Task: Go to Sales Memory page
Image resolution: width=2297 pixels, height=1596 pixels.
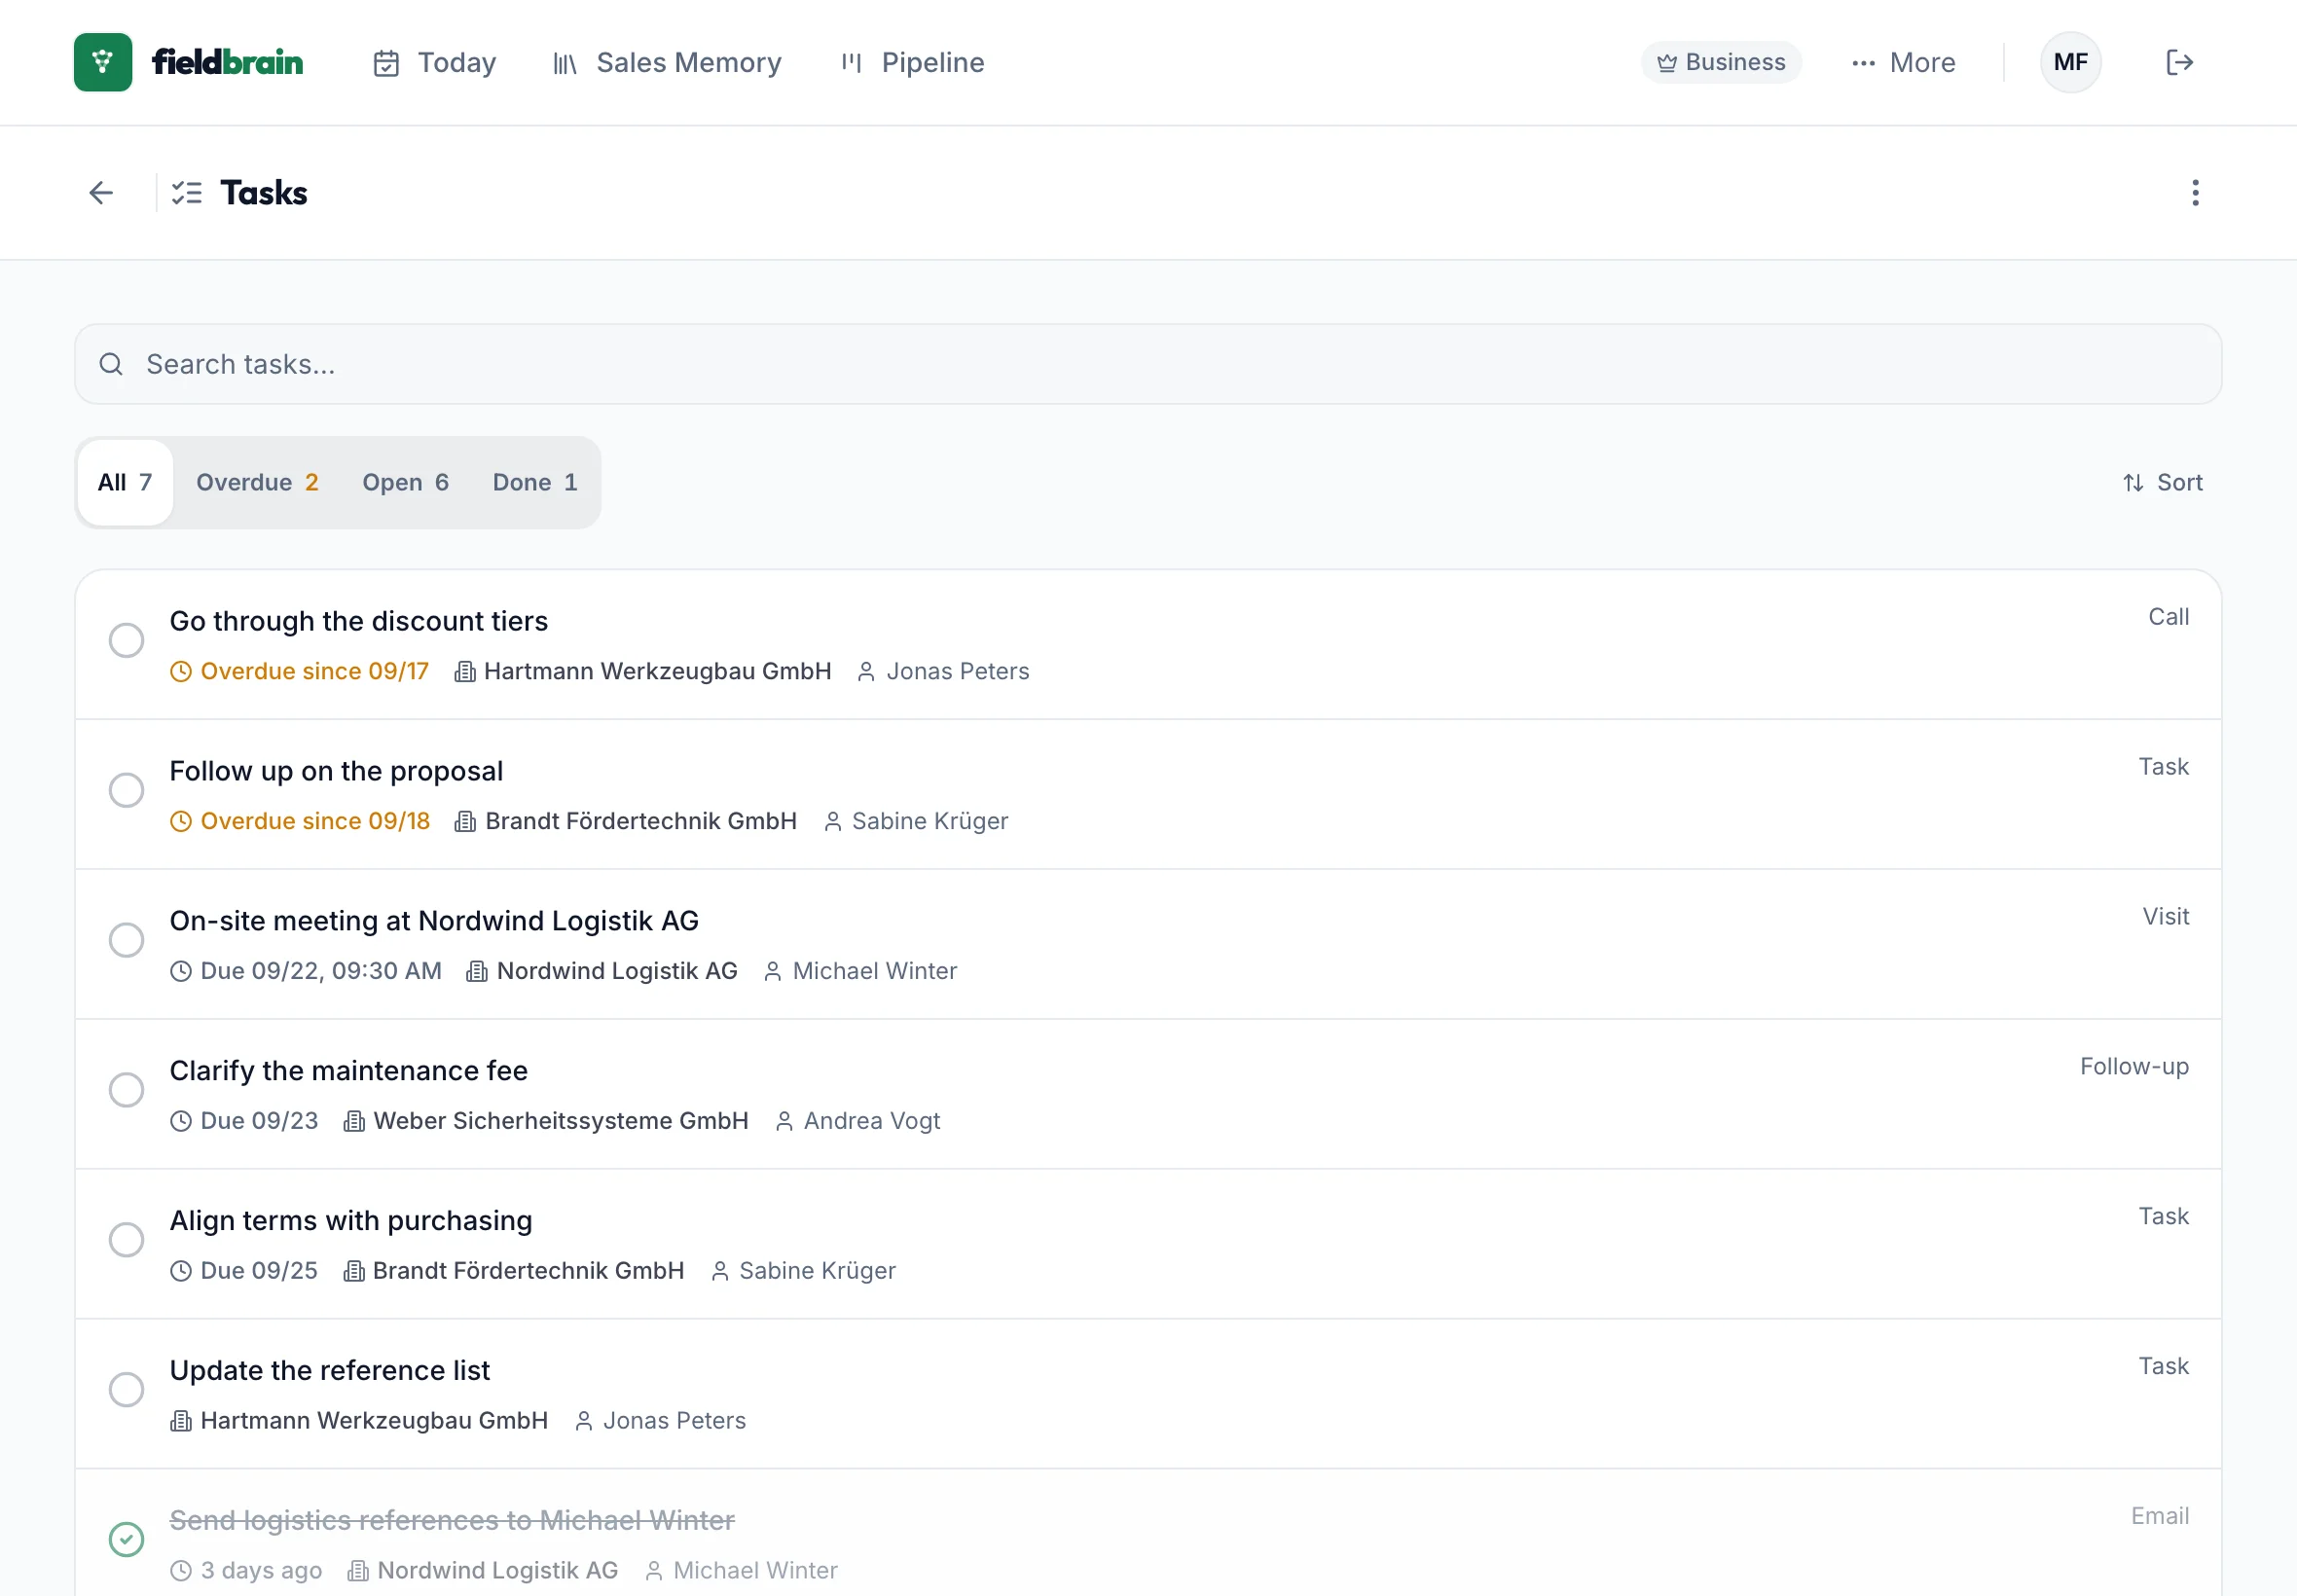Action: point(667,62)
